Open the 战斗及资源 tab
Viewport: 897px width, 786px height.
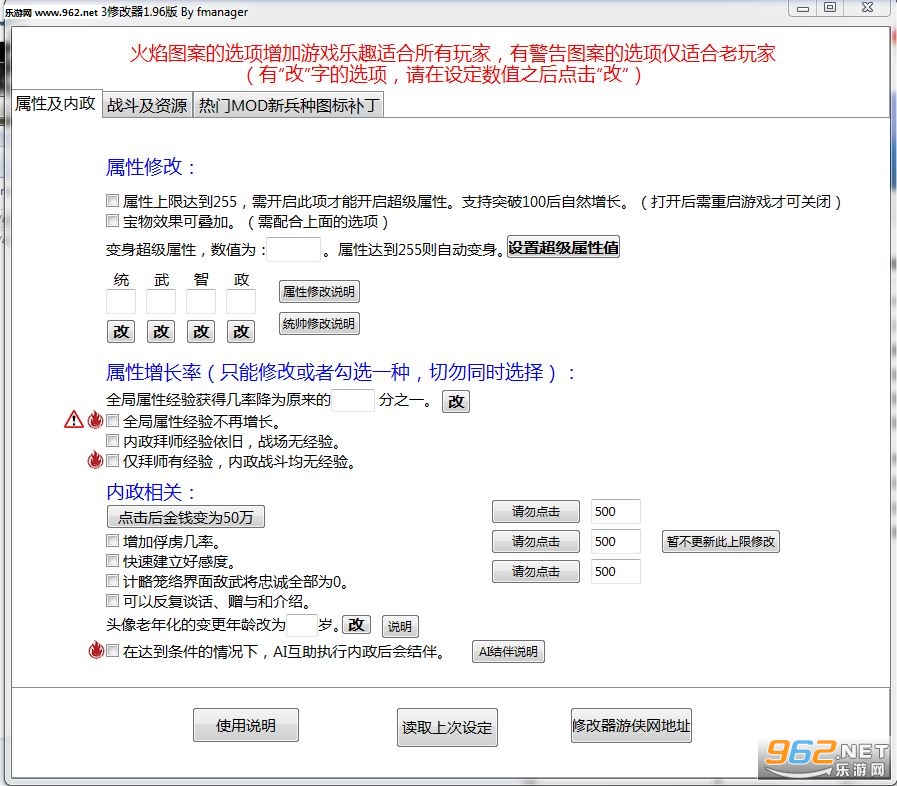(x=147, y=105)
